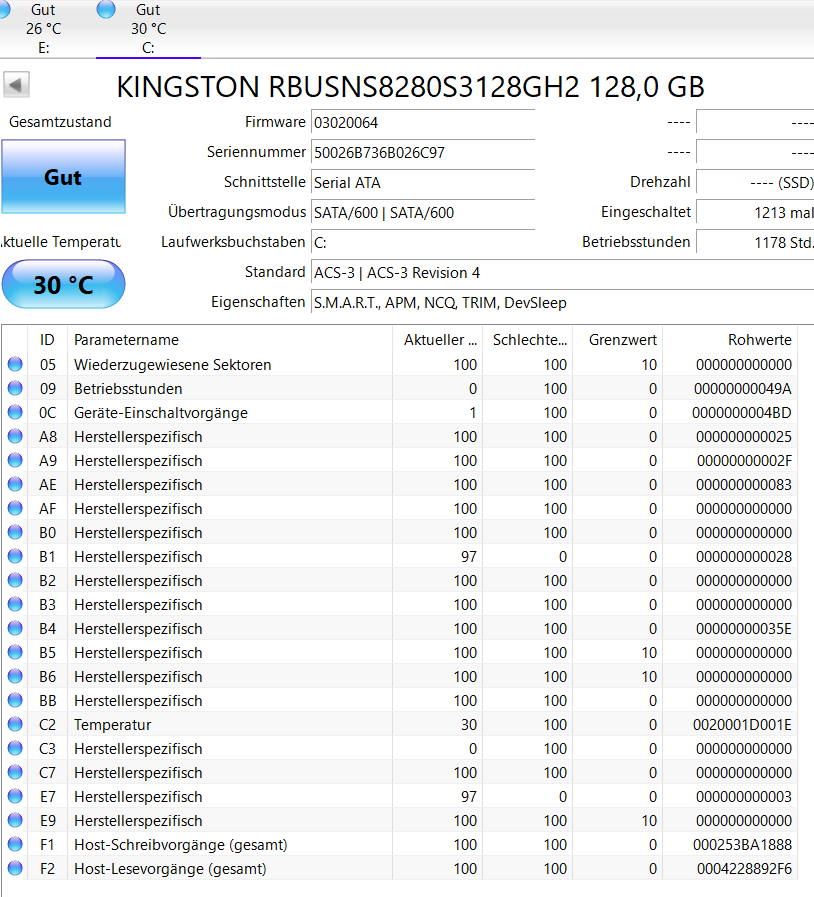The height and width of the screenshot is (897, 814).
Task: Click raw value 0000000004BD
Action: 742,413
